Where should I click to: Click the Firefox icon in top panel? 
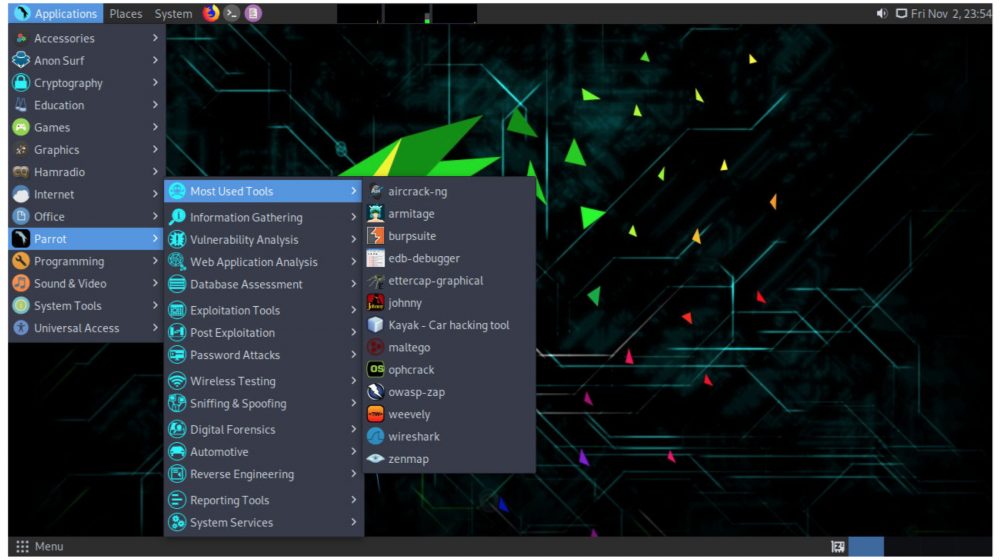tap(210, 14)
